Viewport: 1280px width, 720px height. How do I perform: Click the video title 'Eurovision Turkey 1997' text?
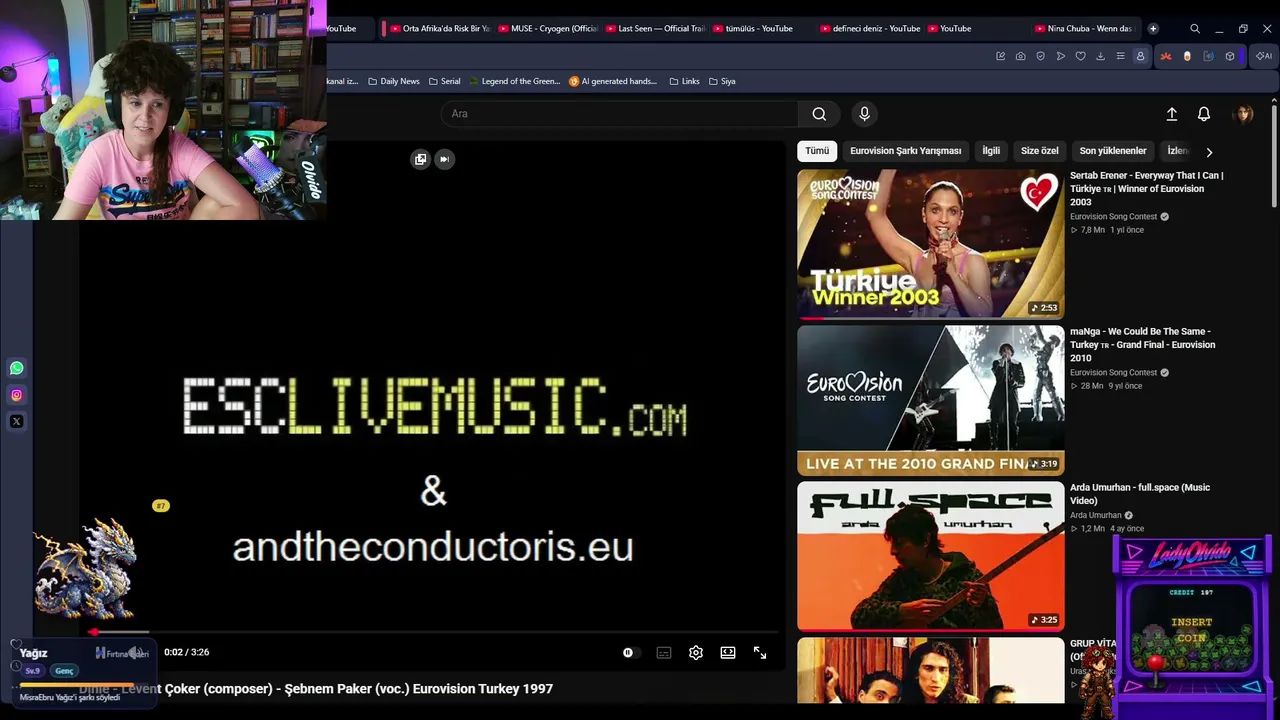(x=483, y=689)
